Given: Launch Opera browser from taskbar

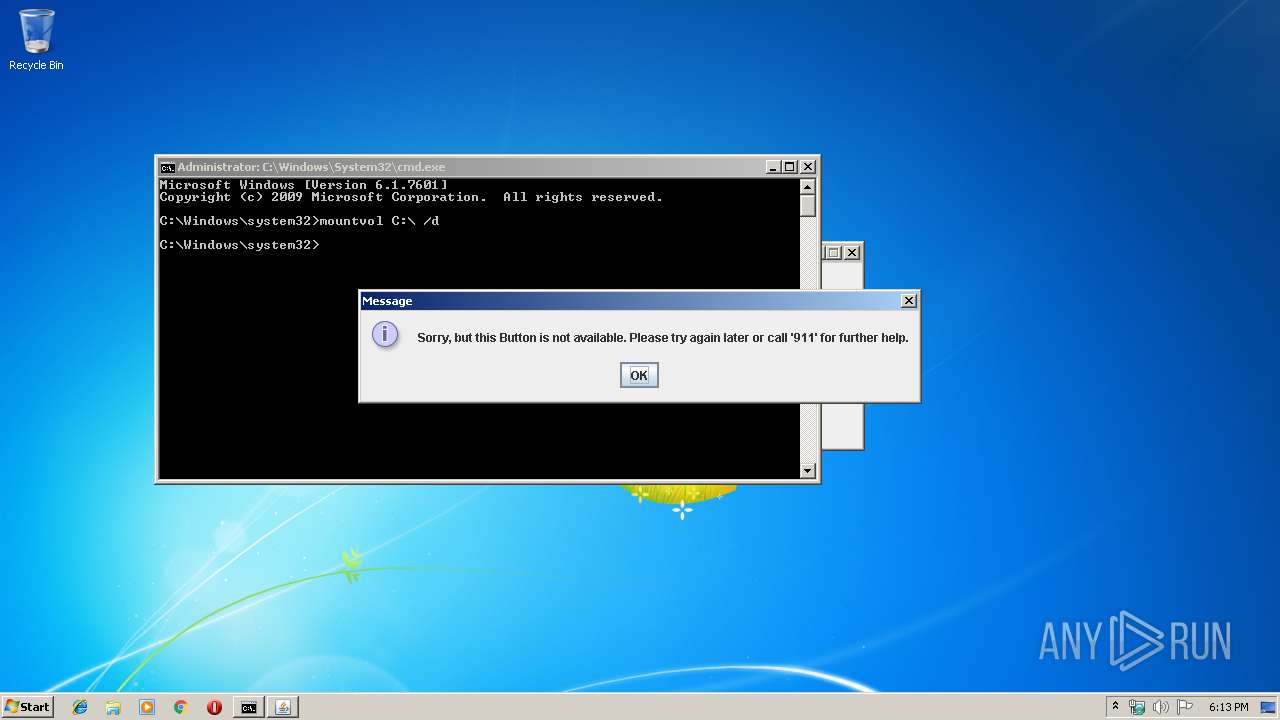Looking at the screenshot, I should pos(214,707).
